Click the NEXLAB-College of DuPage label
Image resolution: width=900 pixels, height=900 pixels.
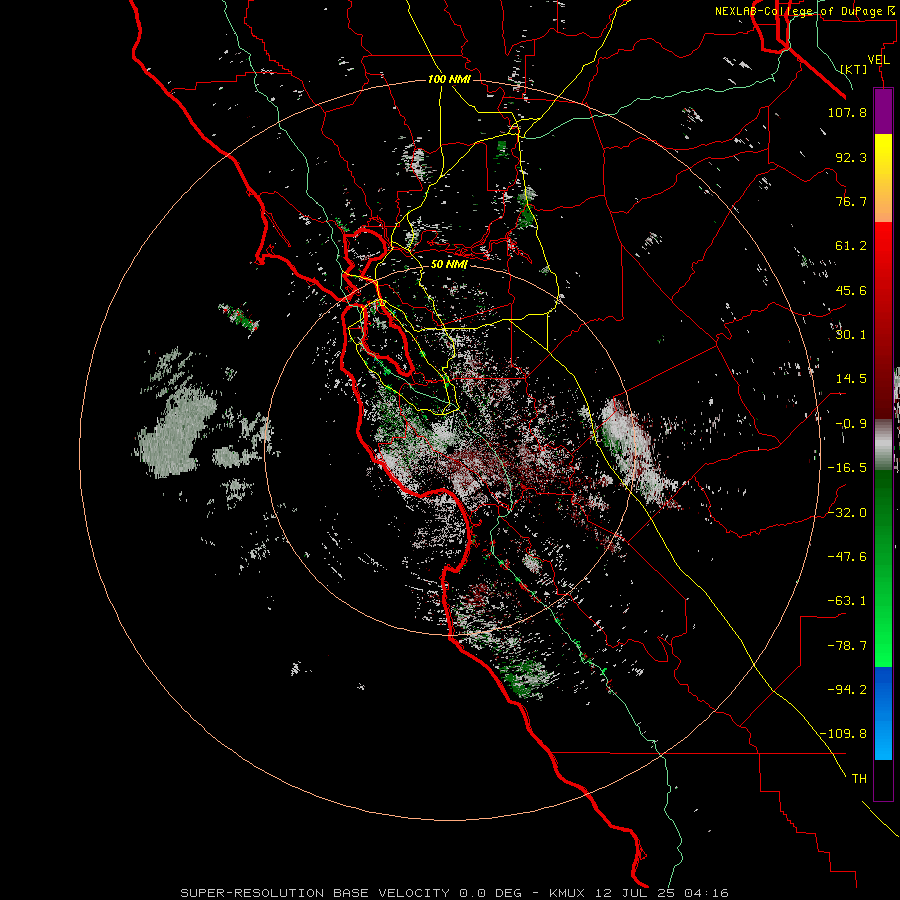(804, 11)
